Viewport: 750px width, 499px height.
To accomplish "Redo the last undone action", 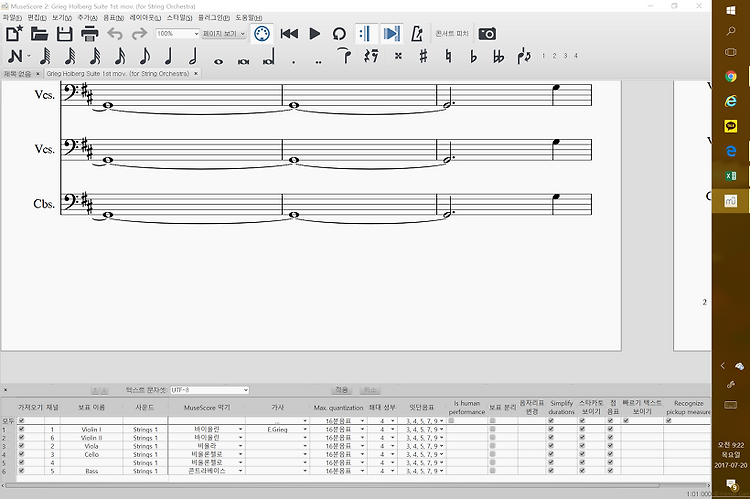I will coord(139,33).
